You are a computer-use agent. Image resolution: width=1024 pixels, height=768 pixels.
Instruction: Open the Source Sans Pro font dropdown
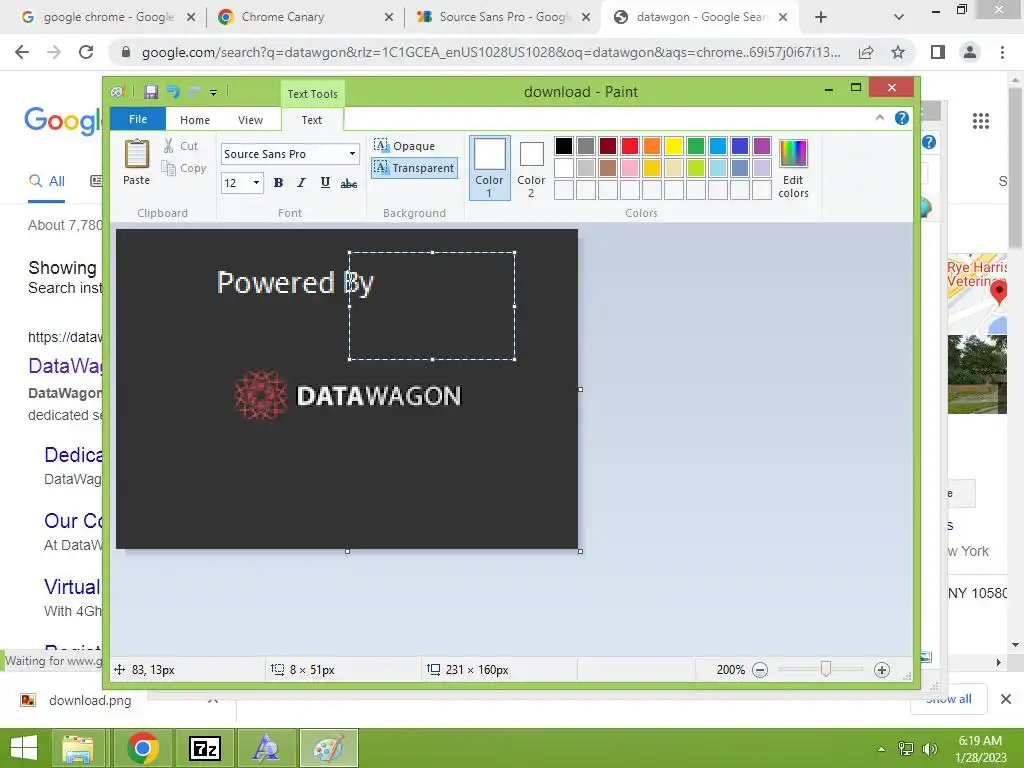click(x=352, y=154)
